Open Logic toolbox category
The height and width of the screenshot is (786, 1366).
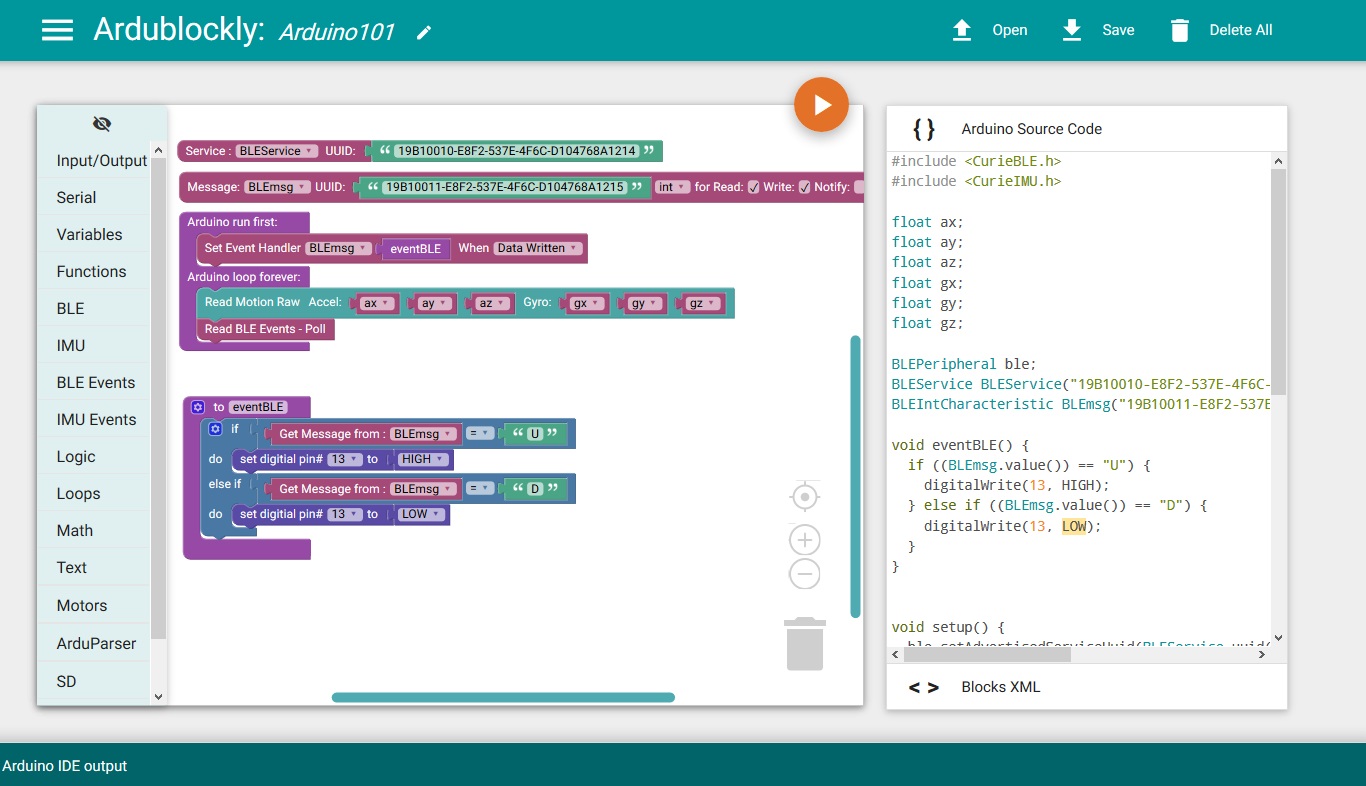(x=94, y=456)
